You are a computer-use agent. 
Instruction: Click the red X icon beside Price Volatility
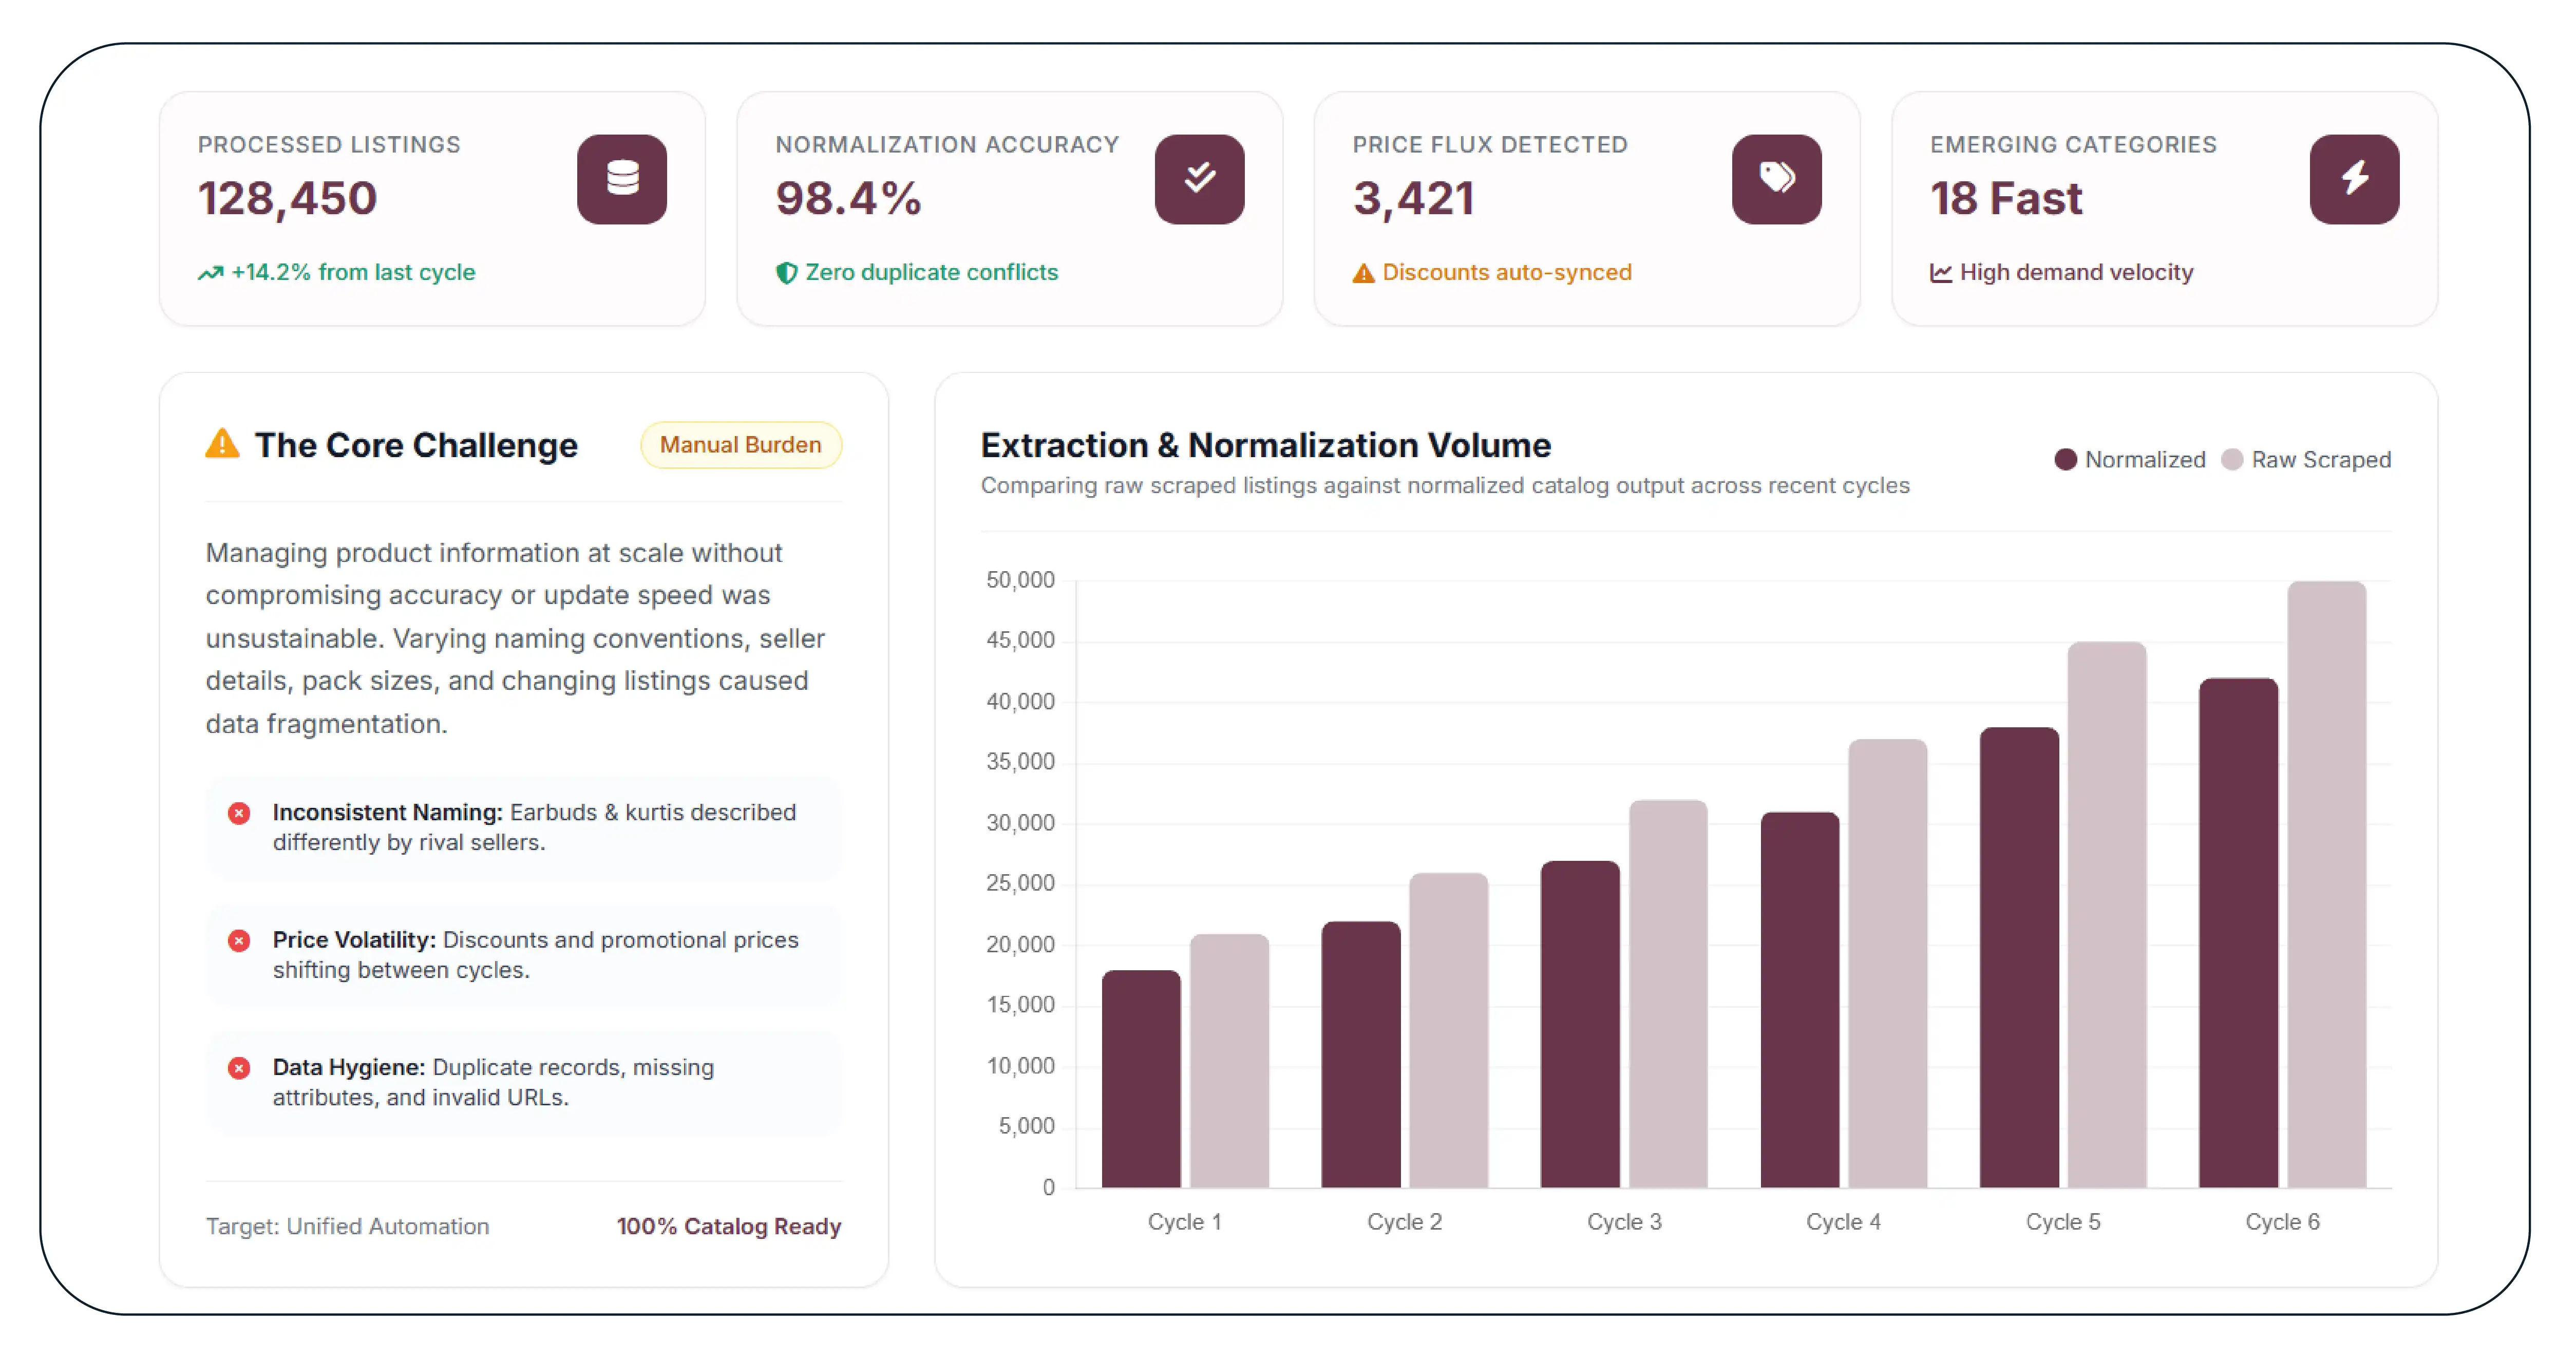tap(239, 941)
